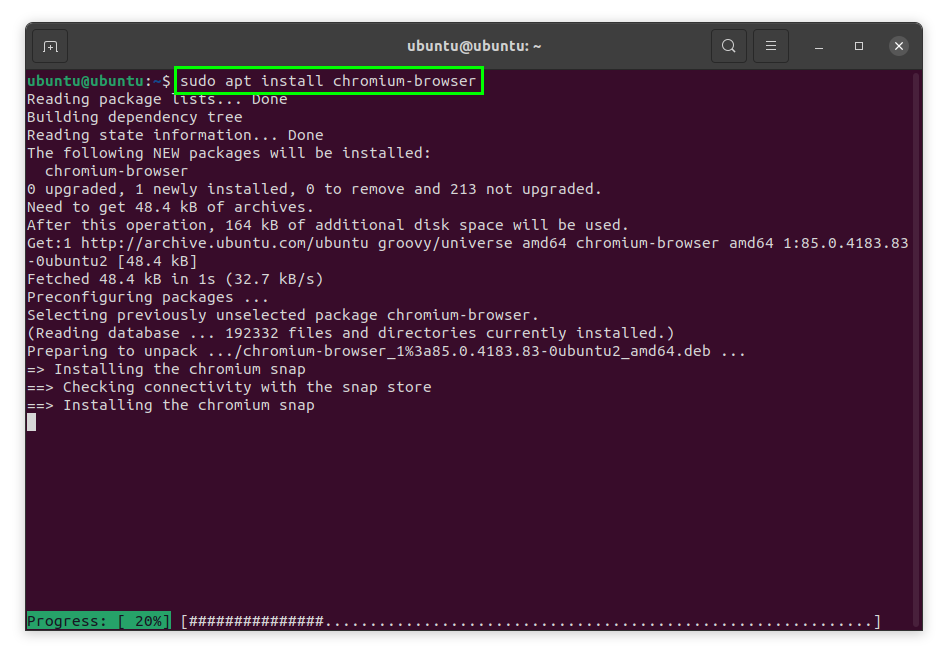Click the terminal vertical scrollbar
The width and height of the screenshot is (948, 659).
click(x=917, y=351)
